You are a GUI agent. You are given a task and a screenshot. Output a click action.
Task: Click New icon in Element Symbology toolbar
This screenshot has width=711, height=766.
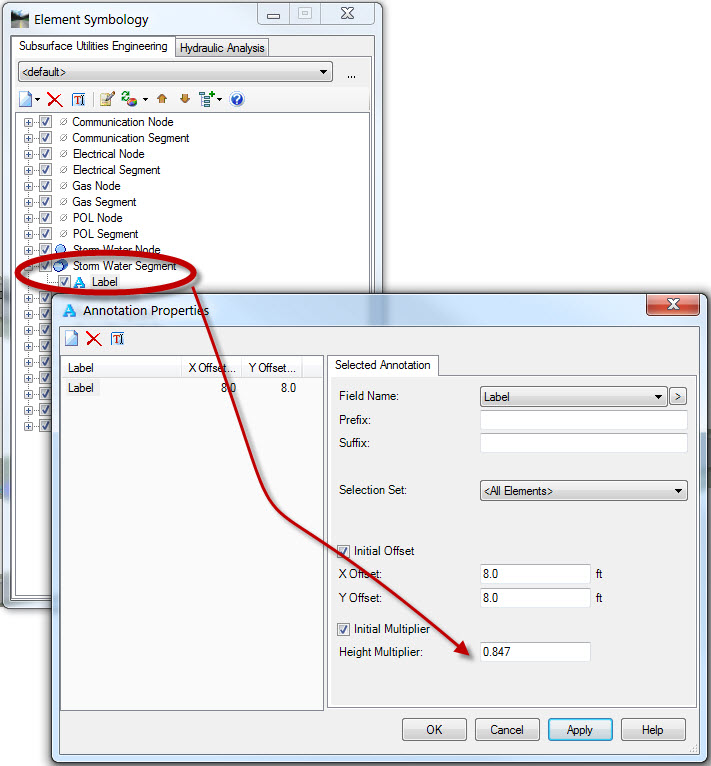pyautogui.click(x=25, y=99)
